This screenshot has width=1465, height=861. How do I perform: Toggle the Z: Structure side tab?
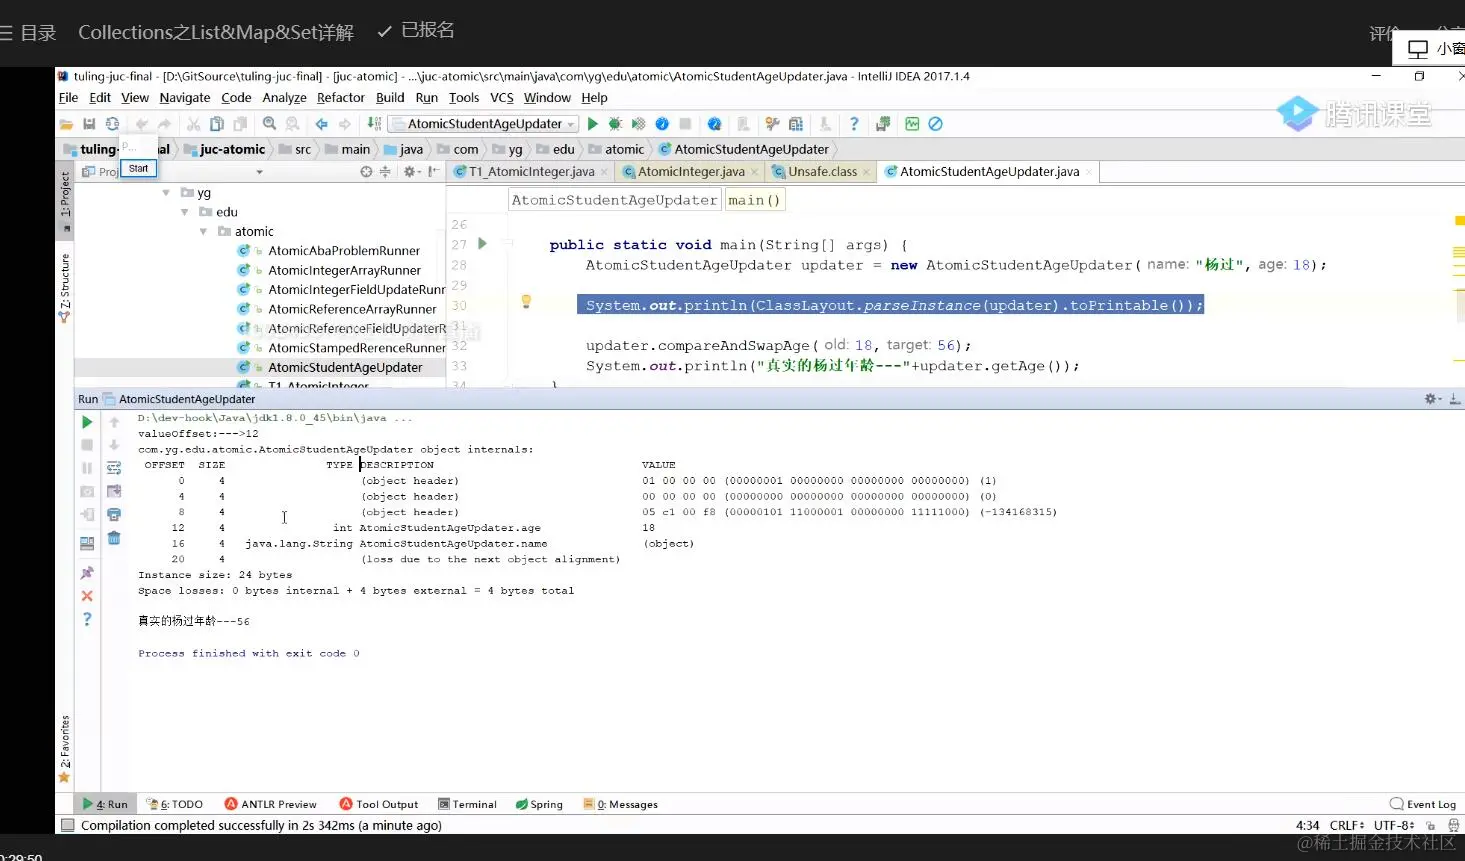[x=65, y=288]
